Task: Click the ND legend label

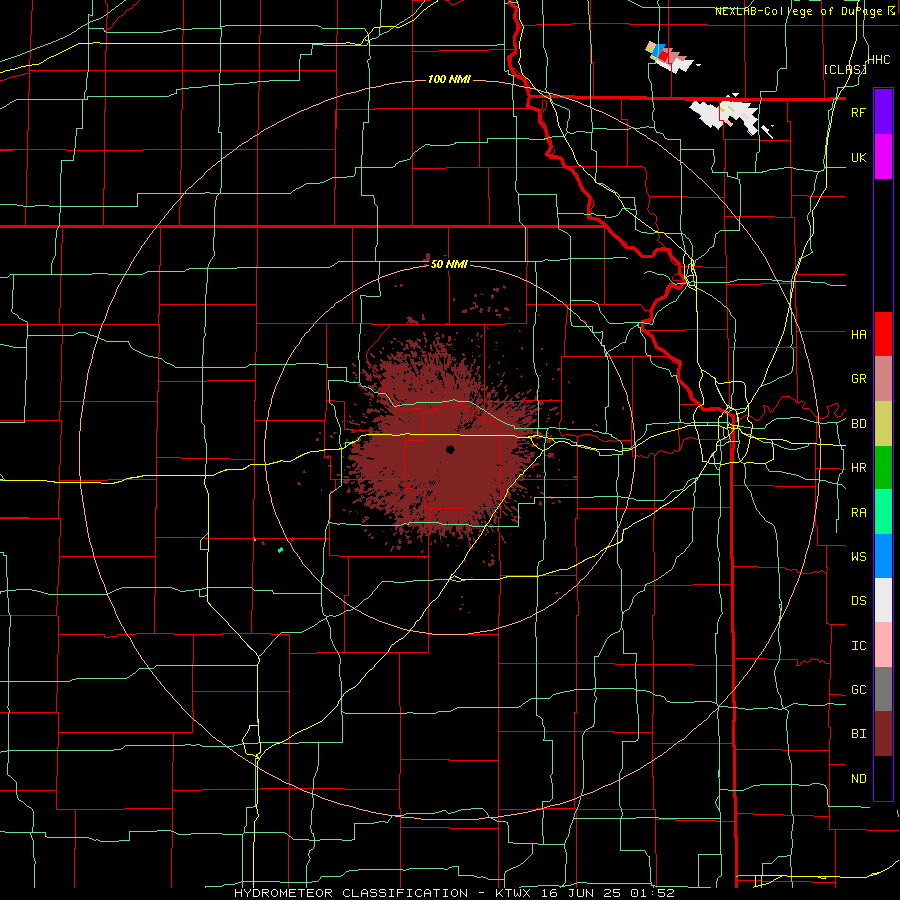Action: (858, 779)
